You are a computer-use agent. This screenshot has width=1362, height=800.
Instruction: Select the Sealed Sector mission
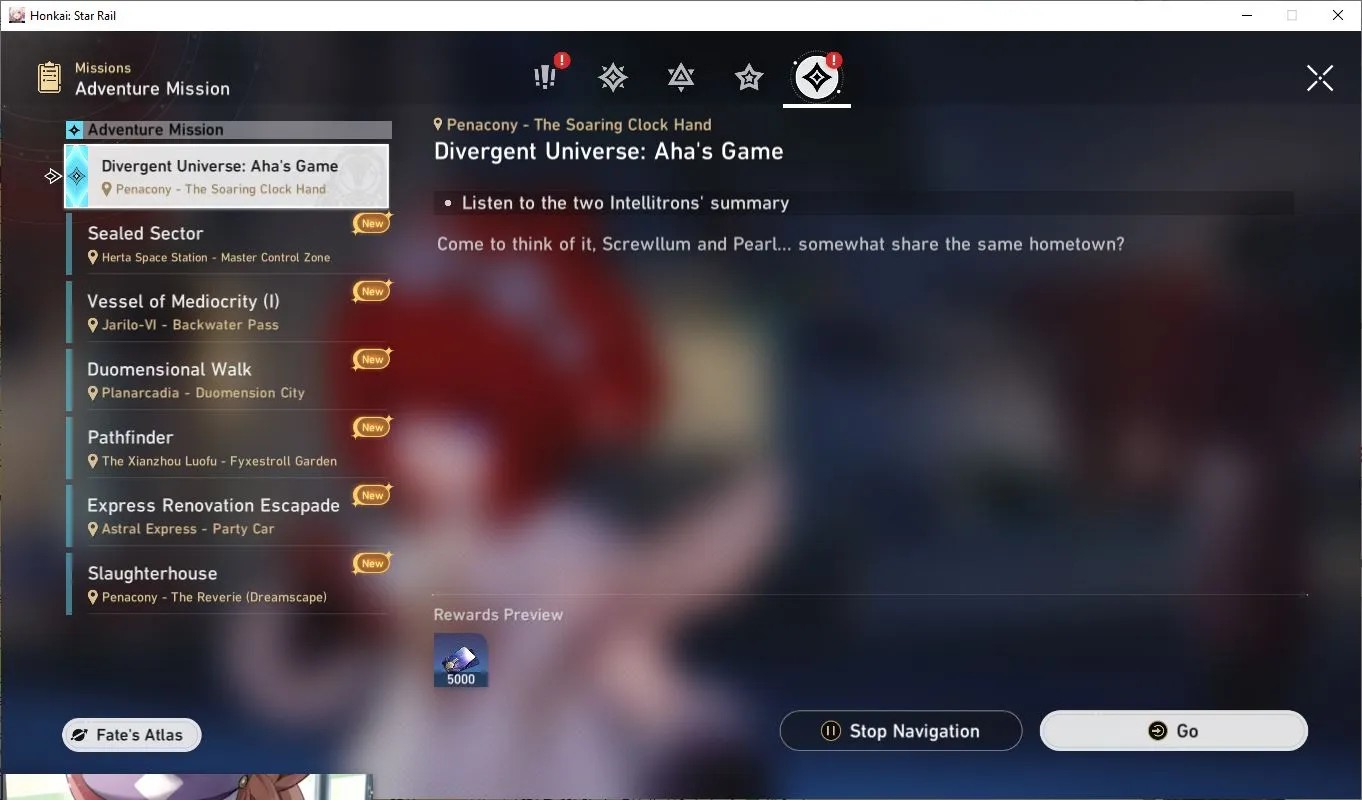coord(227,244)
